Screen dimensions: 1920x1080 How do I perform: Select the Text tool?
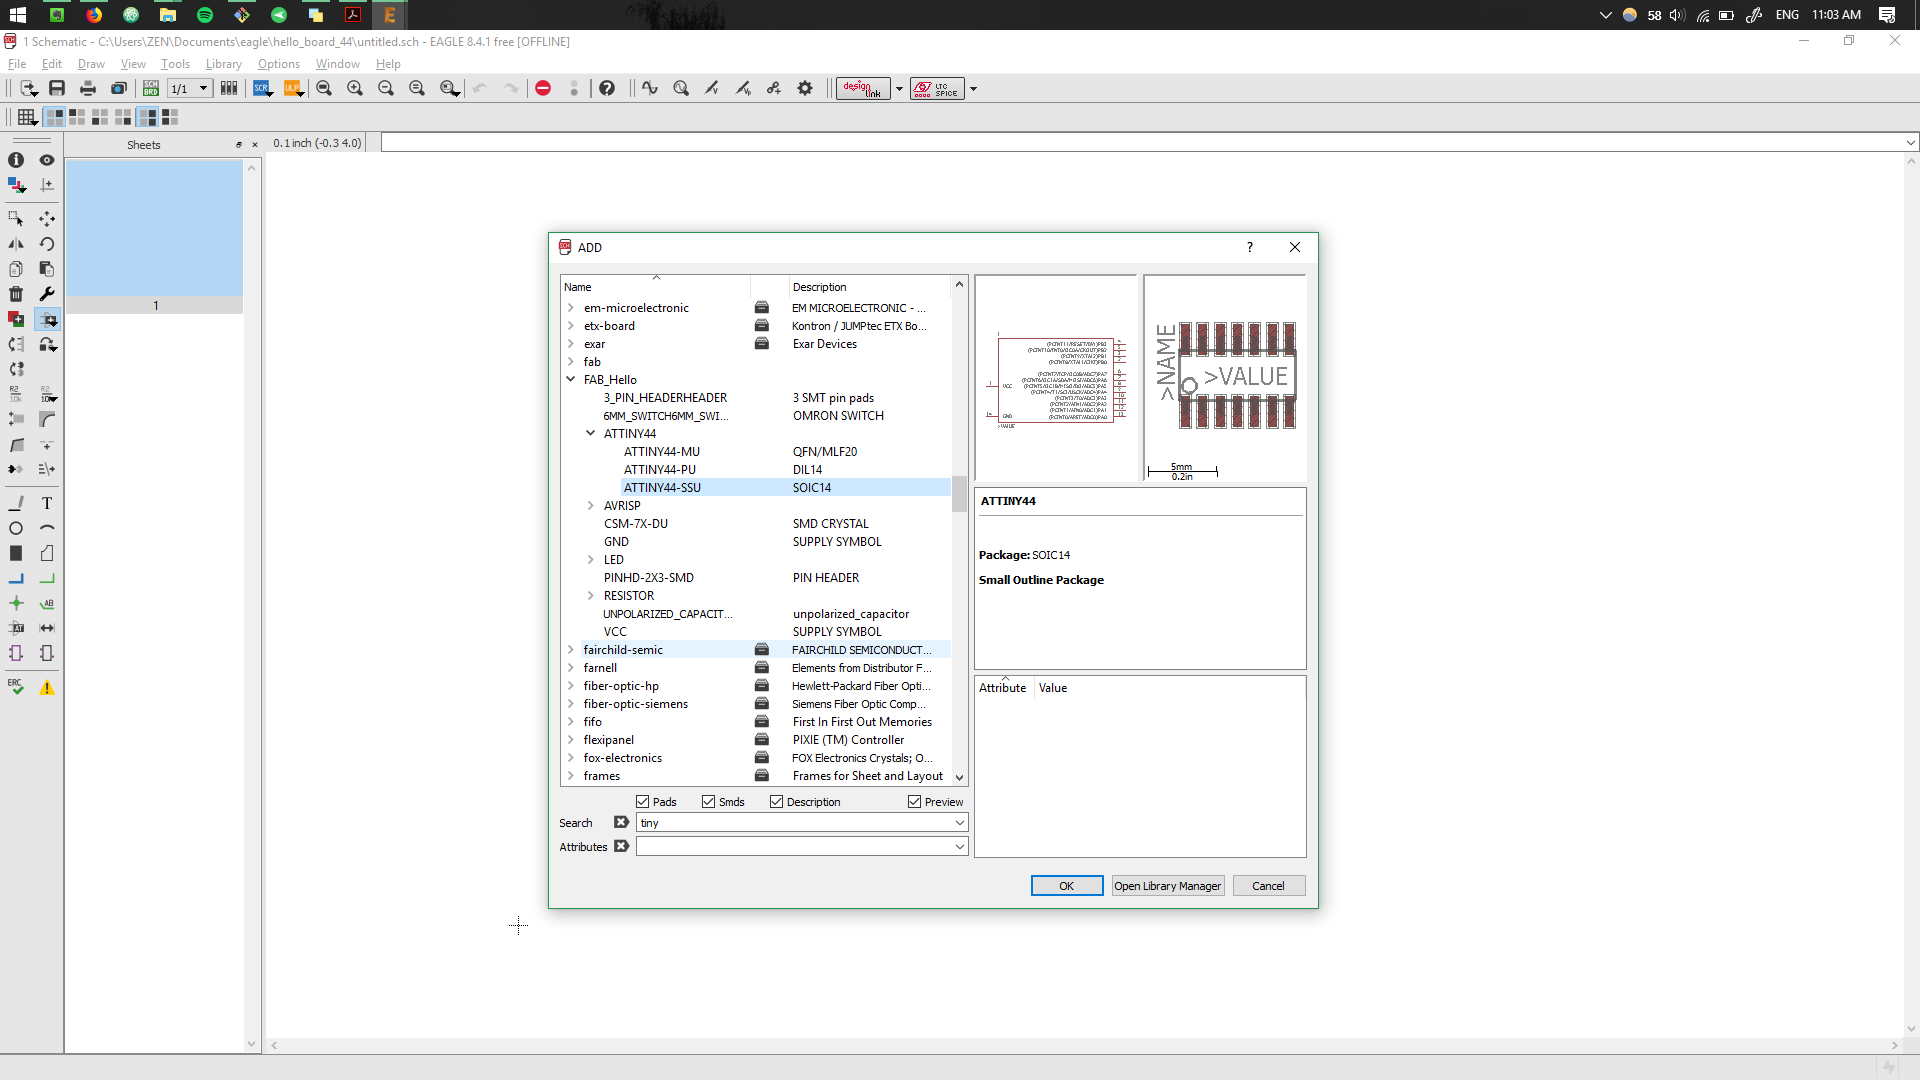point(47,503)
